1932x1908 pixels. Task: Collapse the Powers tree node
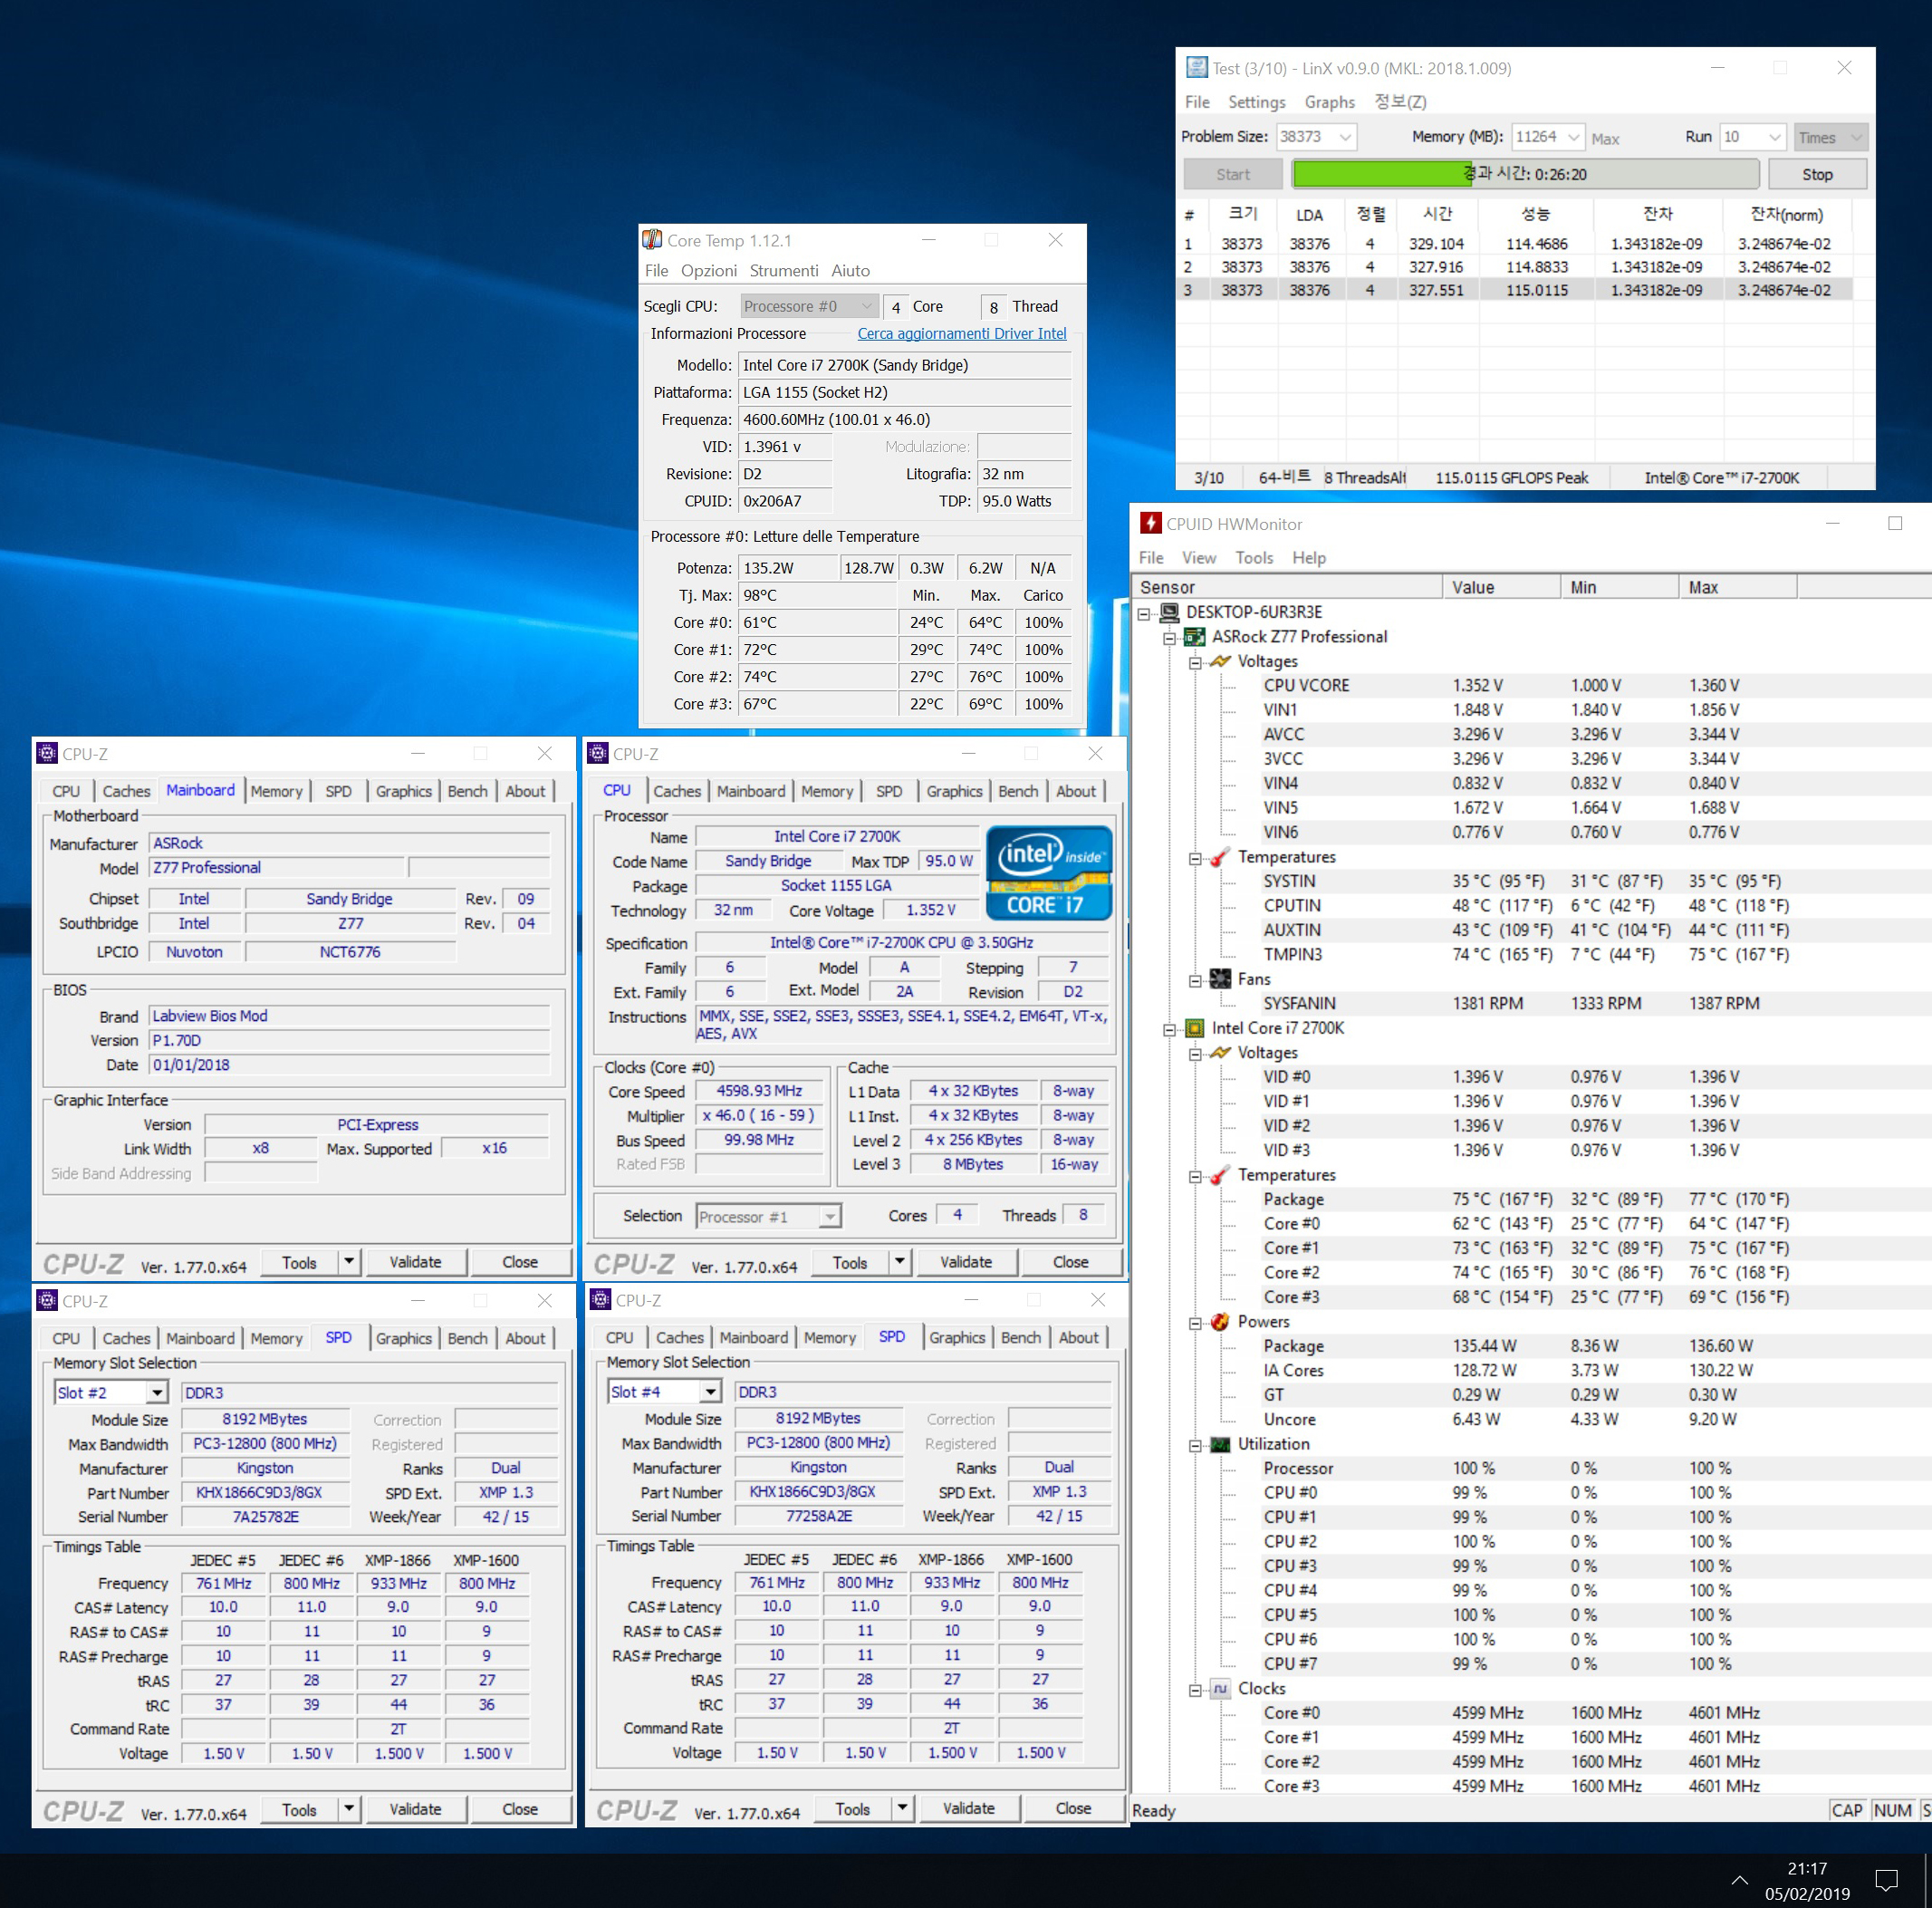(x=1195, y=1322)
